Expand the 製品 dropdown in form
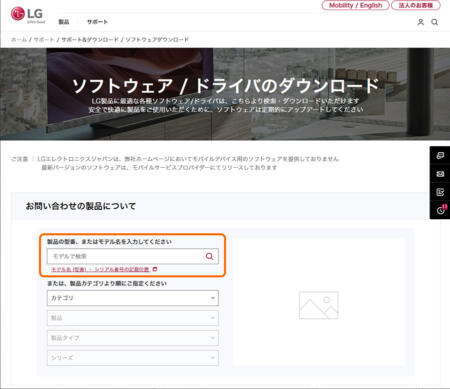 tap(133, 318)
